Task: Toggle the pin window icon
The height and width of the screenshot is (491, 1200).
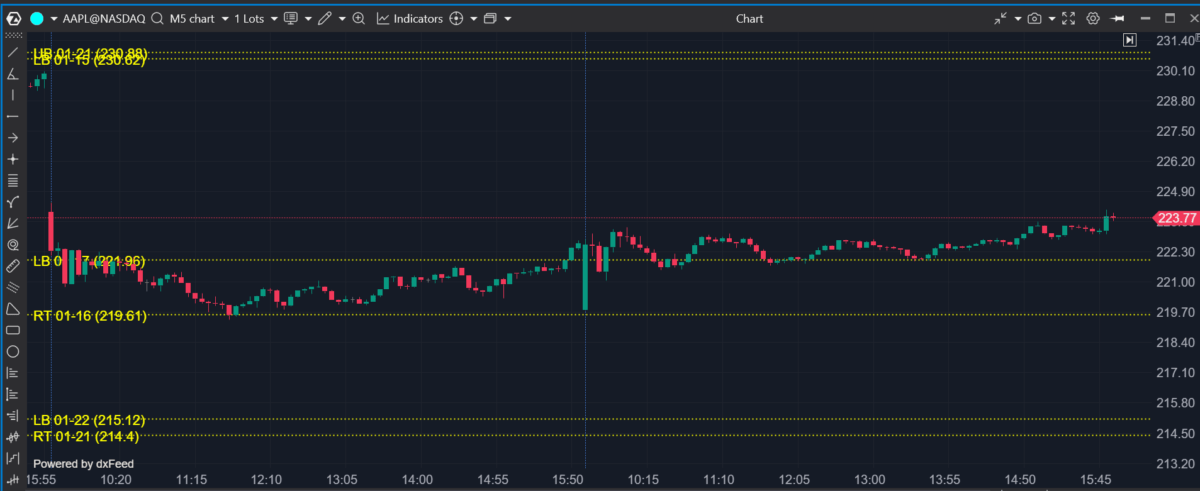Action: (1119, 18)
